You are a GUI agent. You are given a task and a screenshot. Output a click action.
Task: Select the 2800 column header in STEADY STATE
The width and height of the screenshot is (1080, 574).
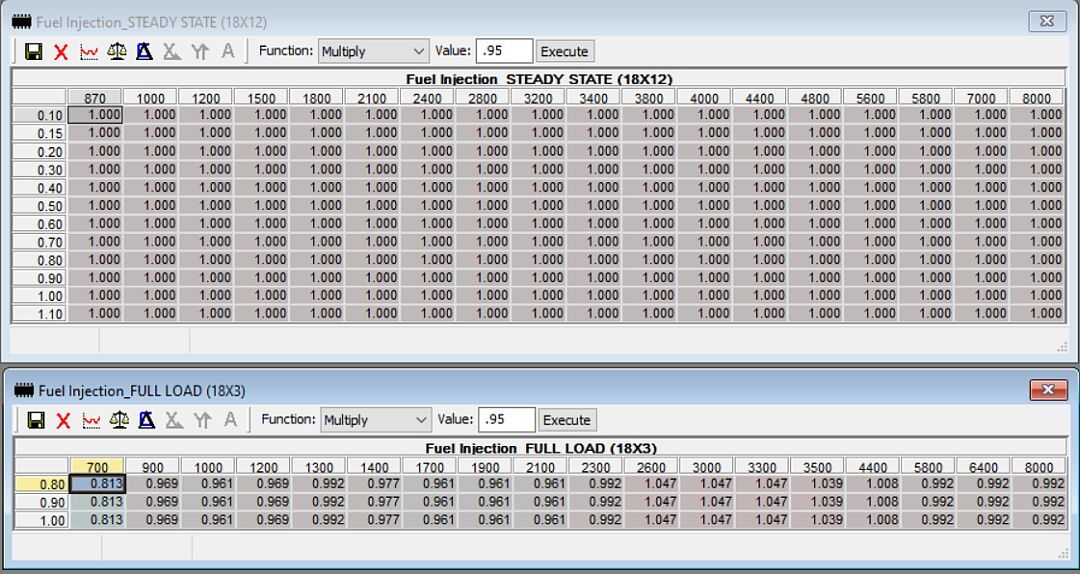point(483,98)
